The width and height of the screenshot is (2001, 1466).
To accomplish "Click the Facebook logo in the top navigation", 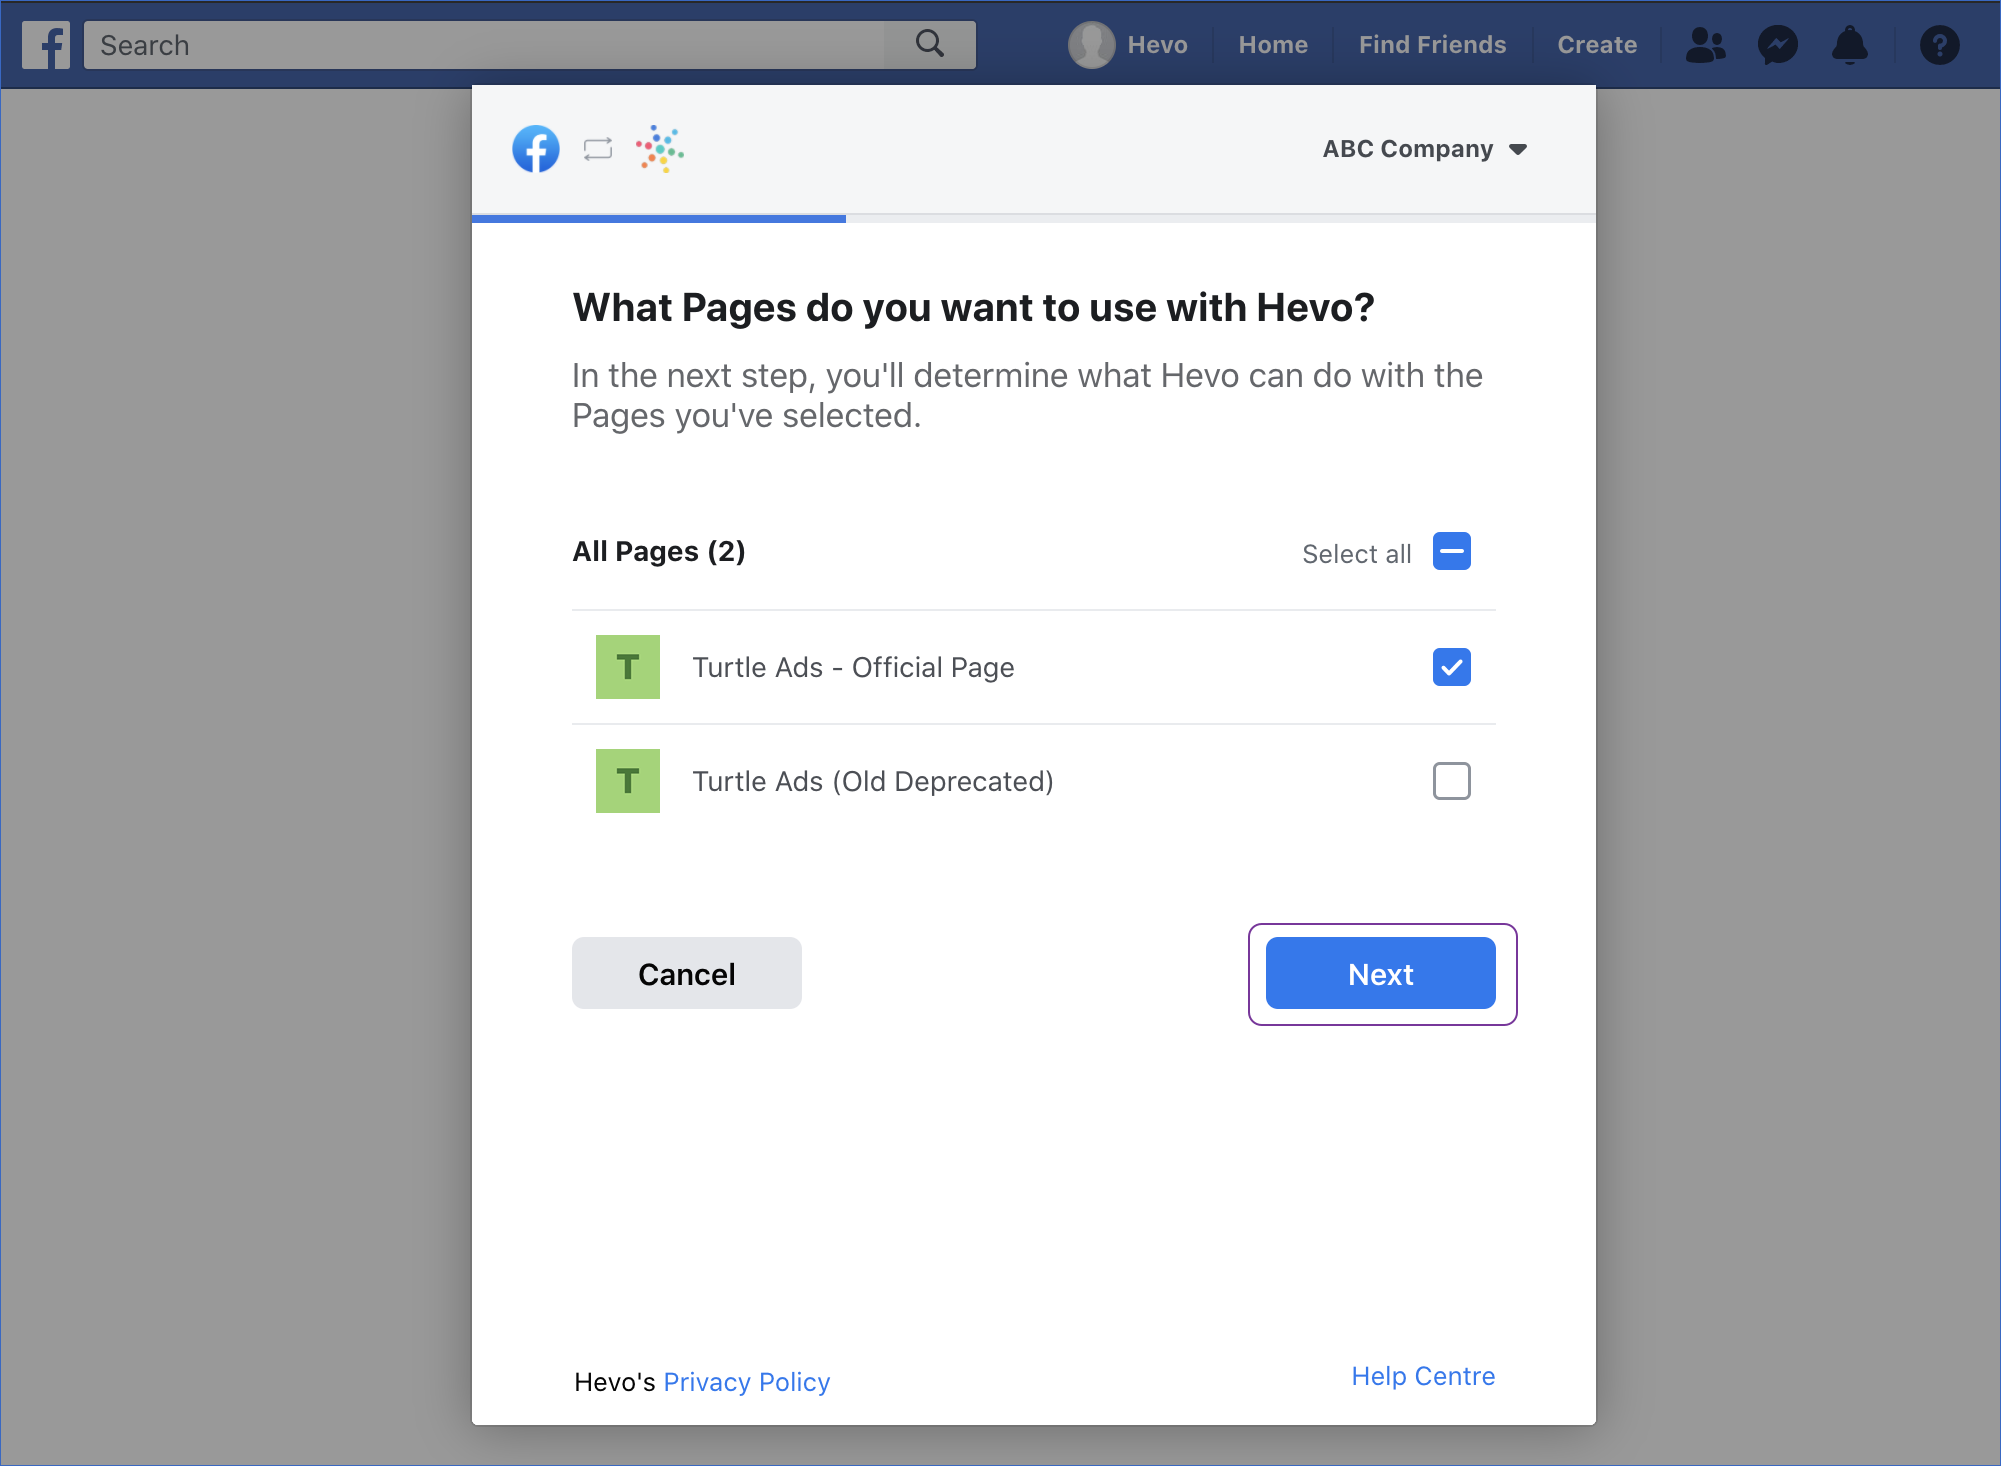I will coord(46,44).
